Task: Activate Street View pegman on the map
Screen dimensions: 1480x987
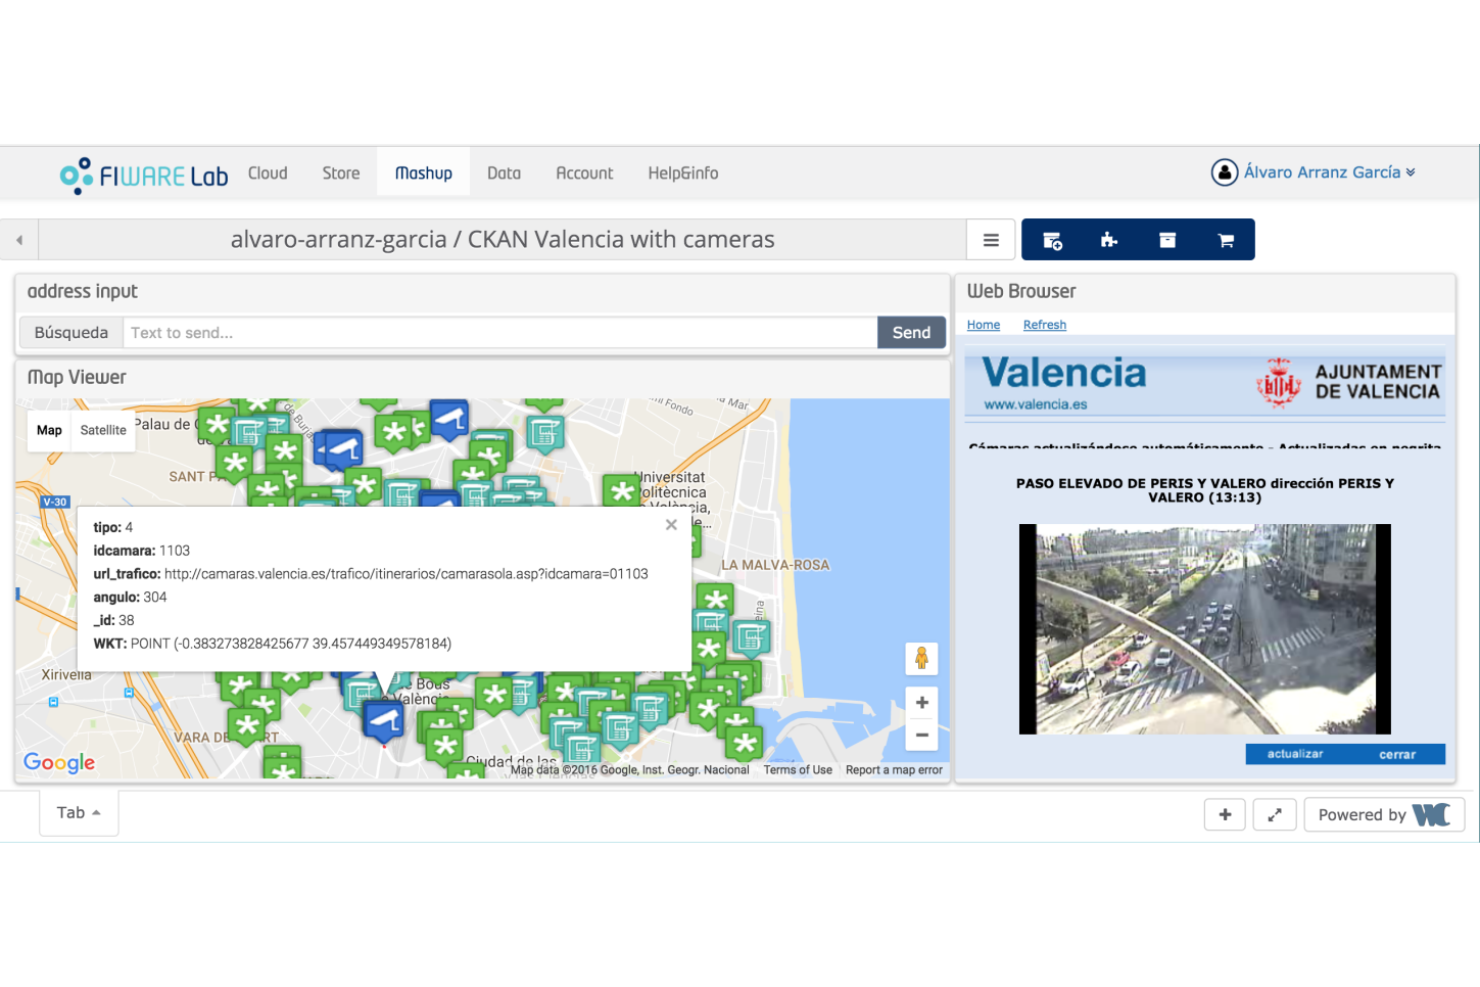Action: (x=921, y=658)
